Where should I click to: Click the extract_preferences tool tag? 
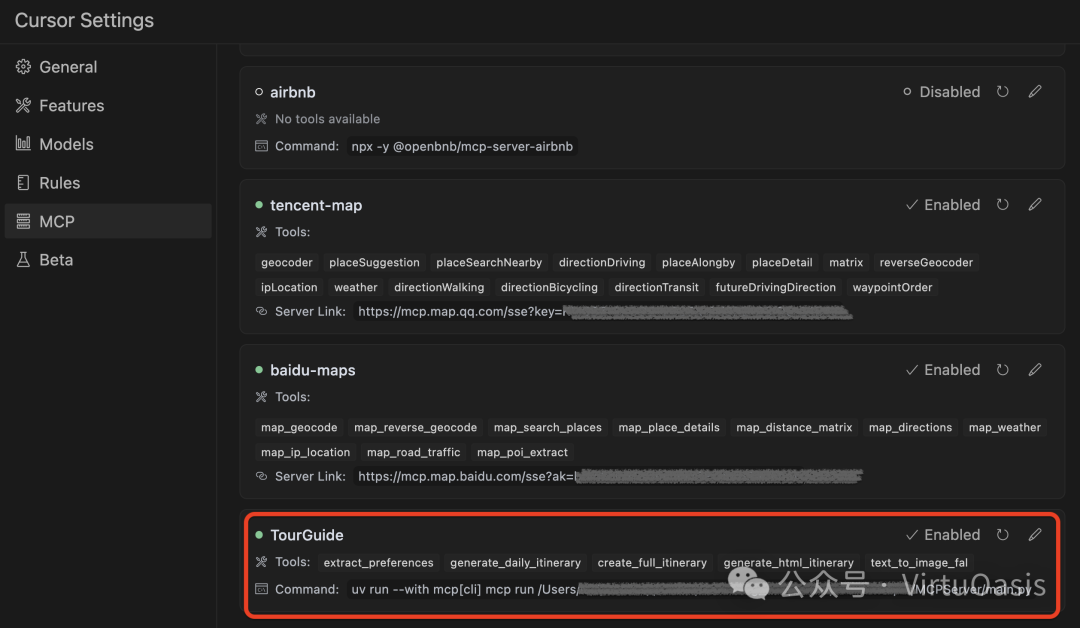[x=378, y=563]
